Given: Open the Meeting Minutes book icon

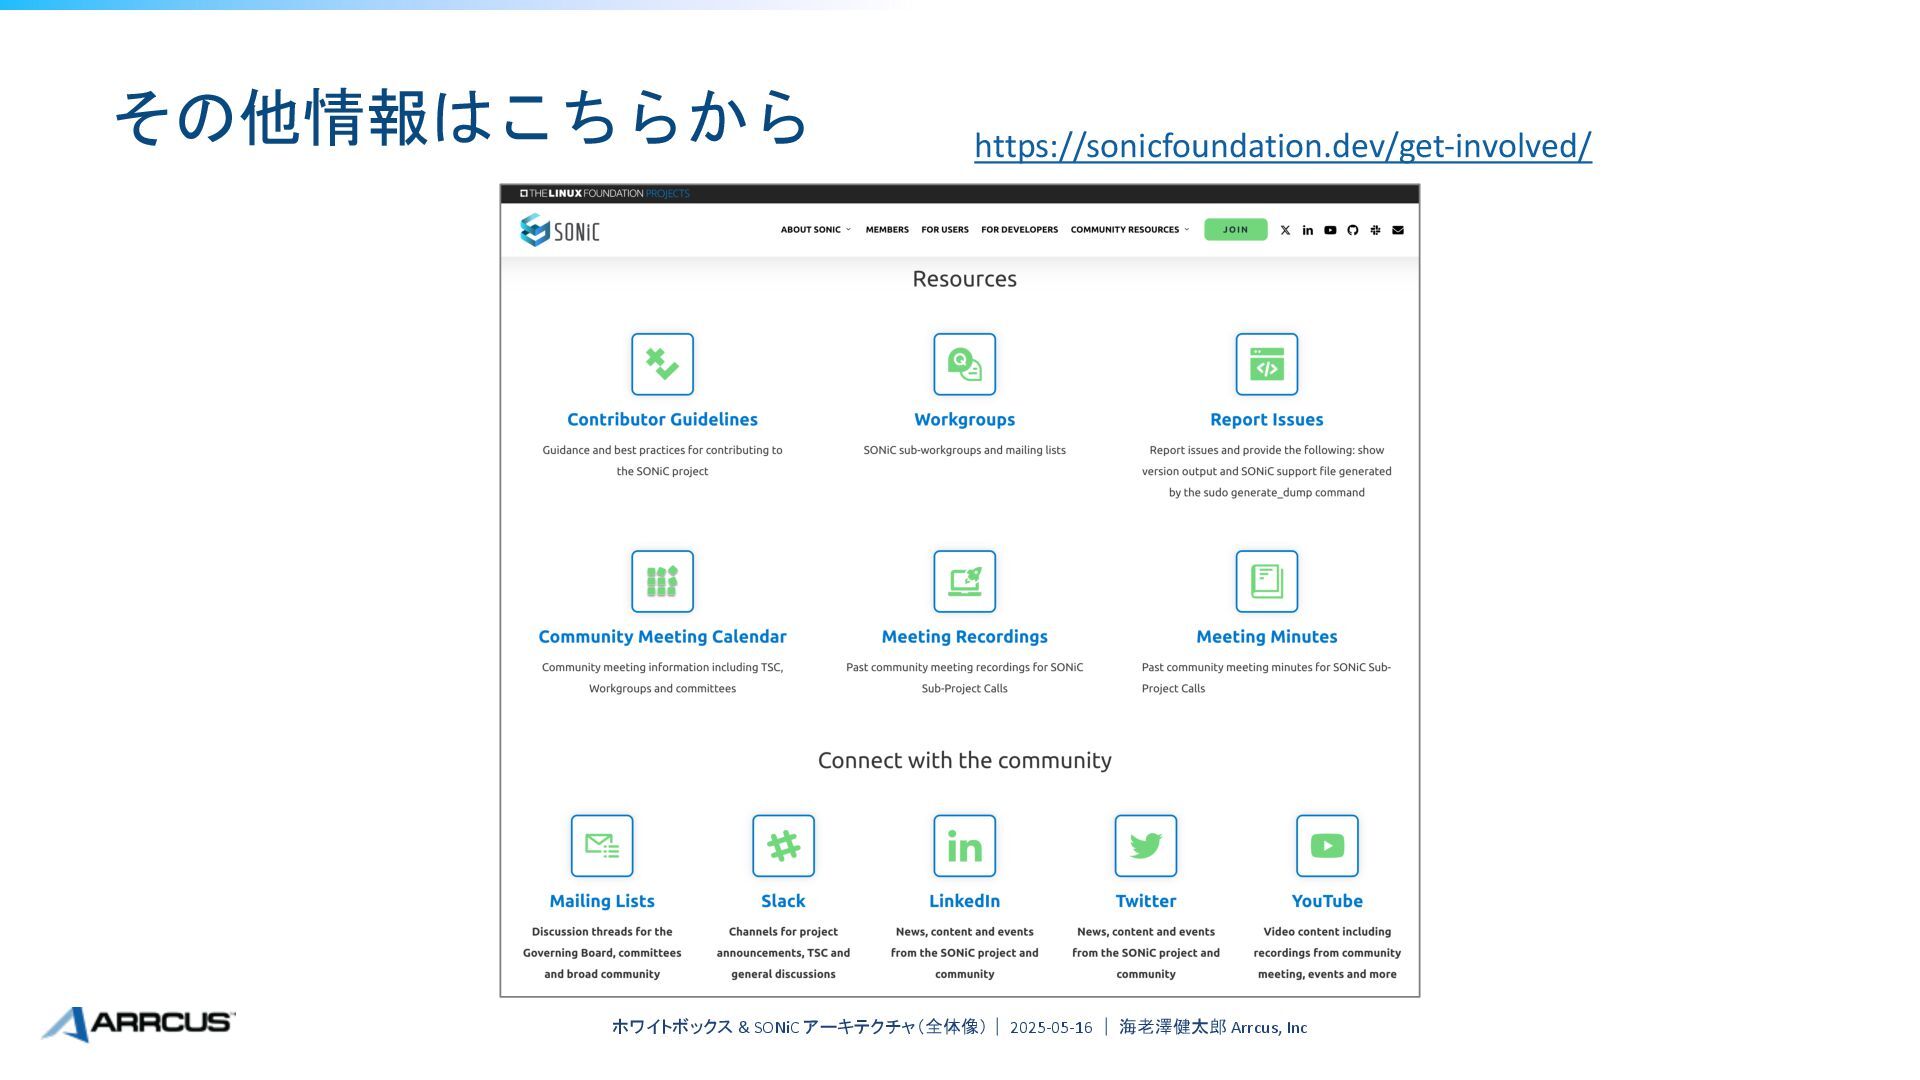Looking at the screenshot, I should pos(1266,581).
